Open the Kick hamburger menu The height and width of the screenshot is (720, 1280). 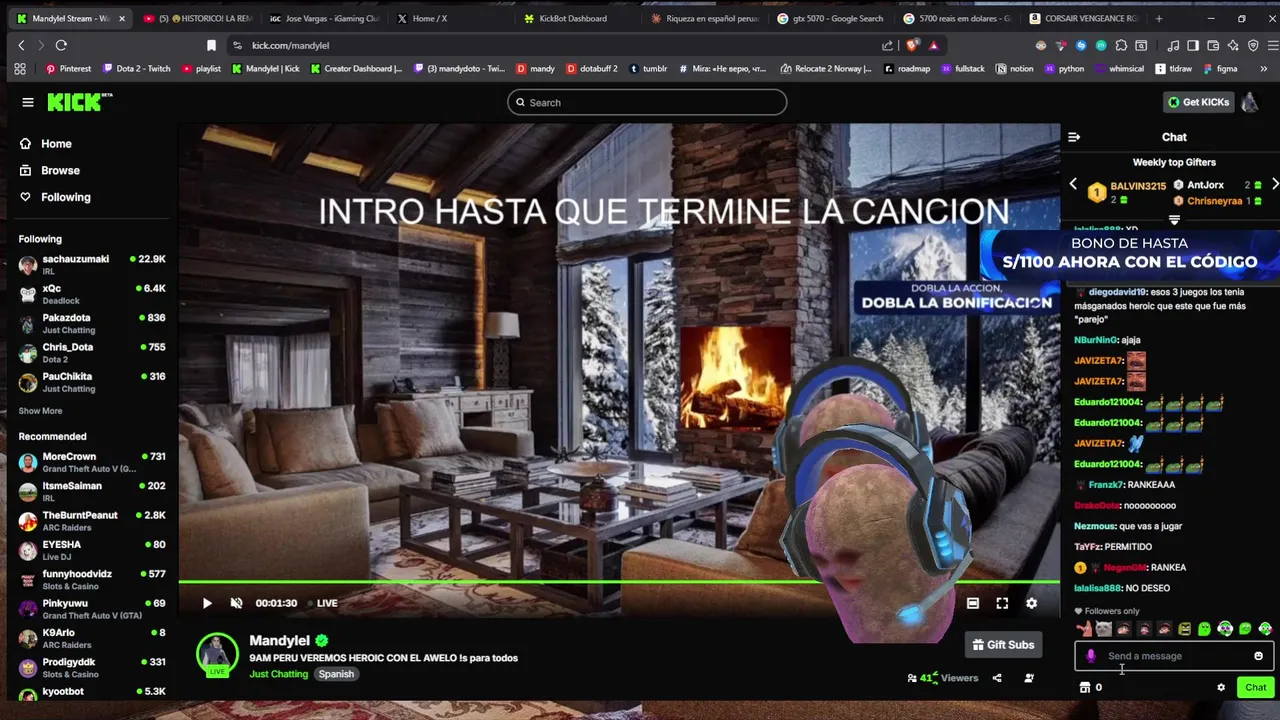pos(28,102)
